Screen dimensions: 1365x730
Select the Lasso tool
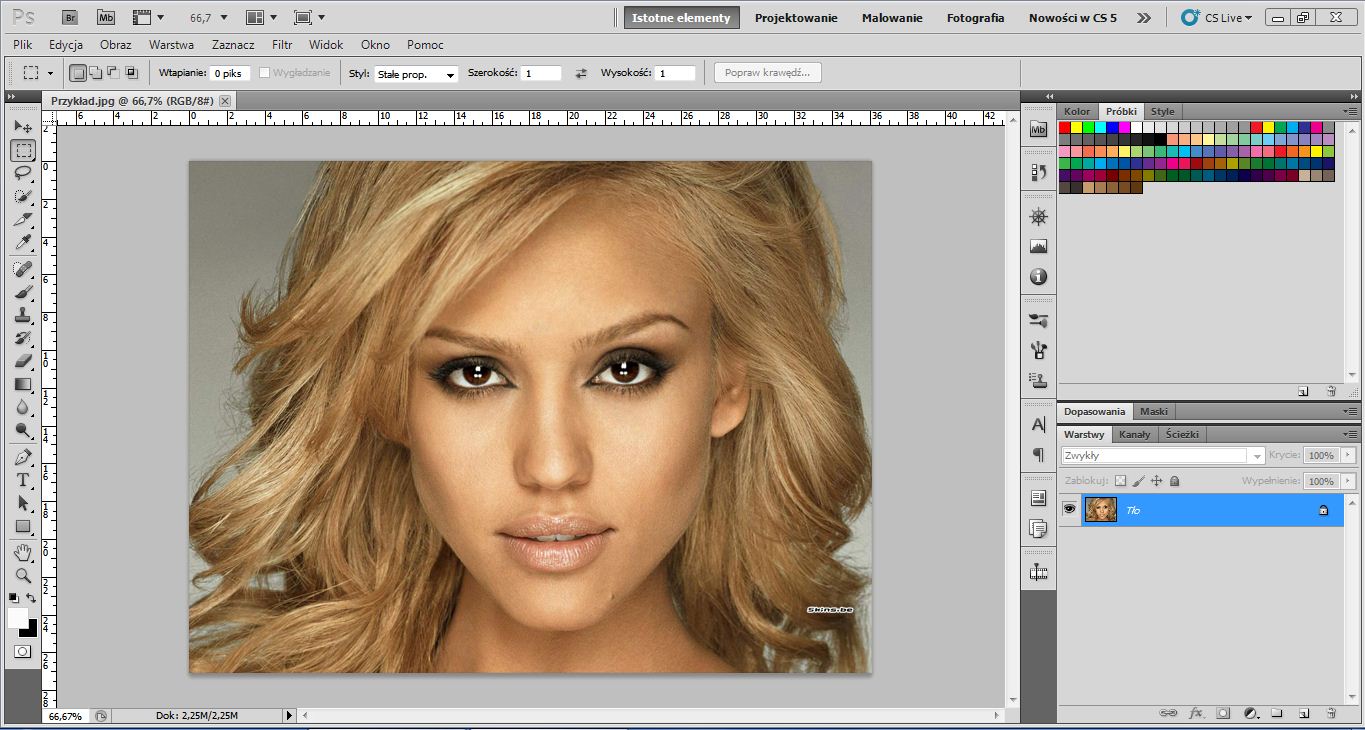click(23, 173)
